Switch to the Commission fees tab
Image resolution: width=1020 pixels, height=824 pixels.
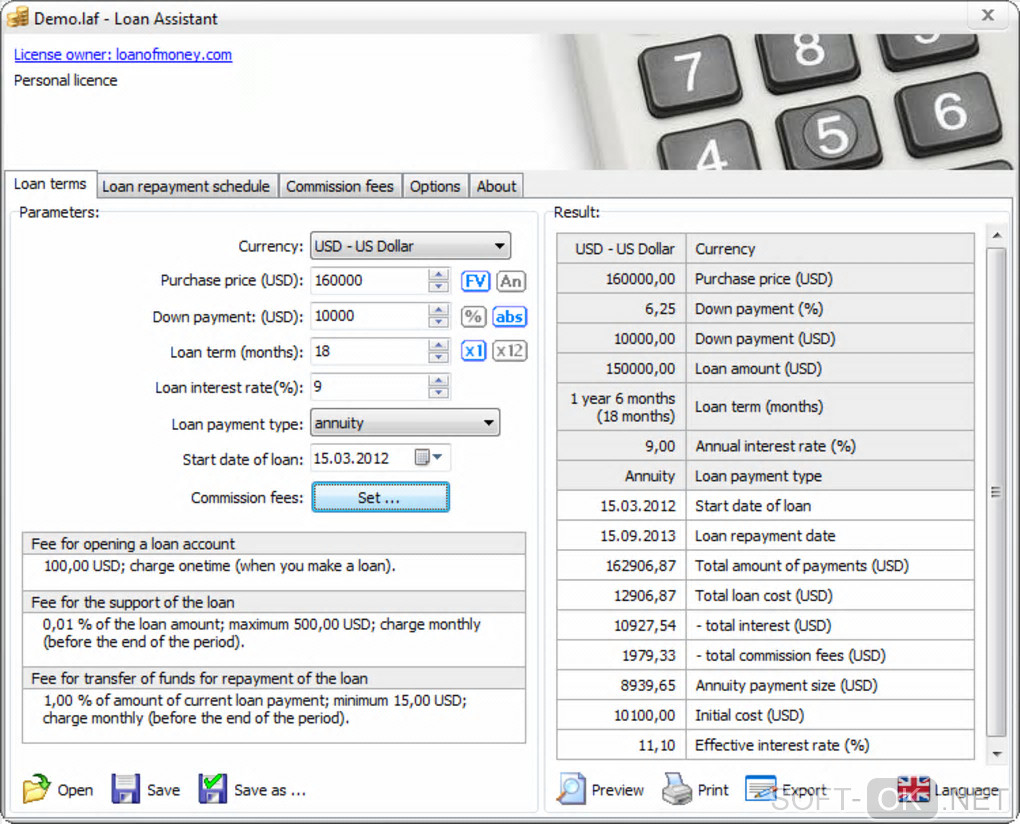tap(340, 187)
